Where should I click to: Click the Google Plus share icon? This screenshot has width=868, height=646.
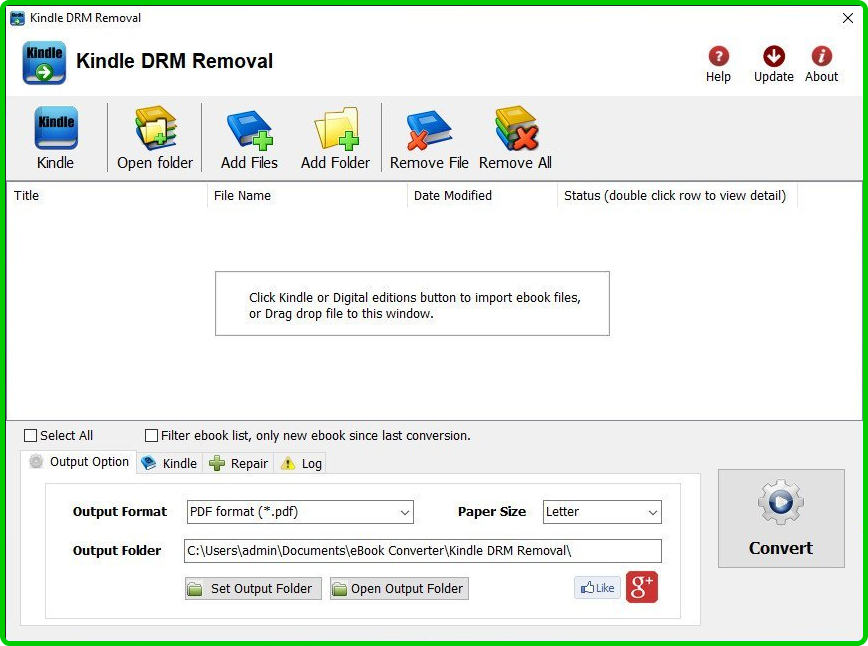(642, 587)
